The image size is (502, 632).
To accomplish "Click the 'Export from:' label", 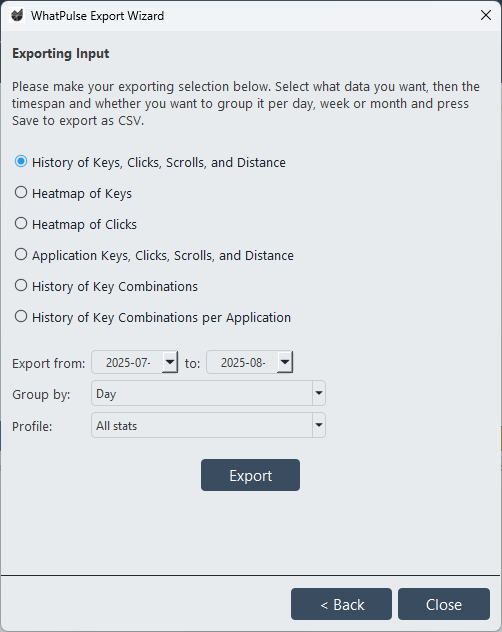I will [x=48, y=363].
